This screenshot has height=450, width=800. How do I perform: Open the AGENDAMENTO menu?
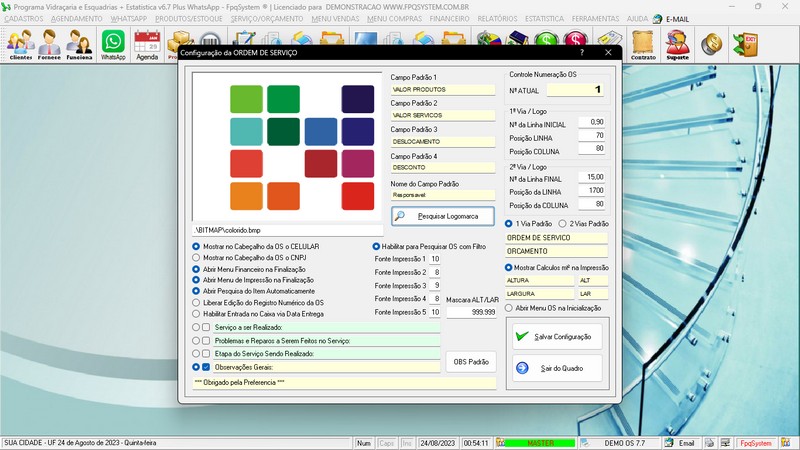pos(77,19)
